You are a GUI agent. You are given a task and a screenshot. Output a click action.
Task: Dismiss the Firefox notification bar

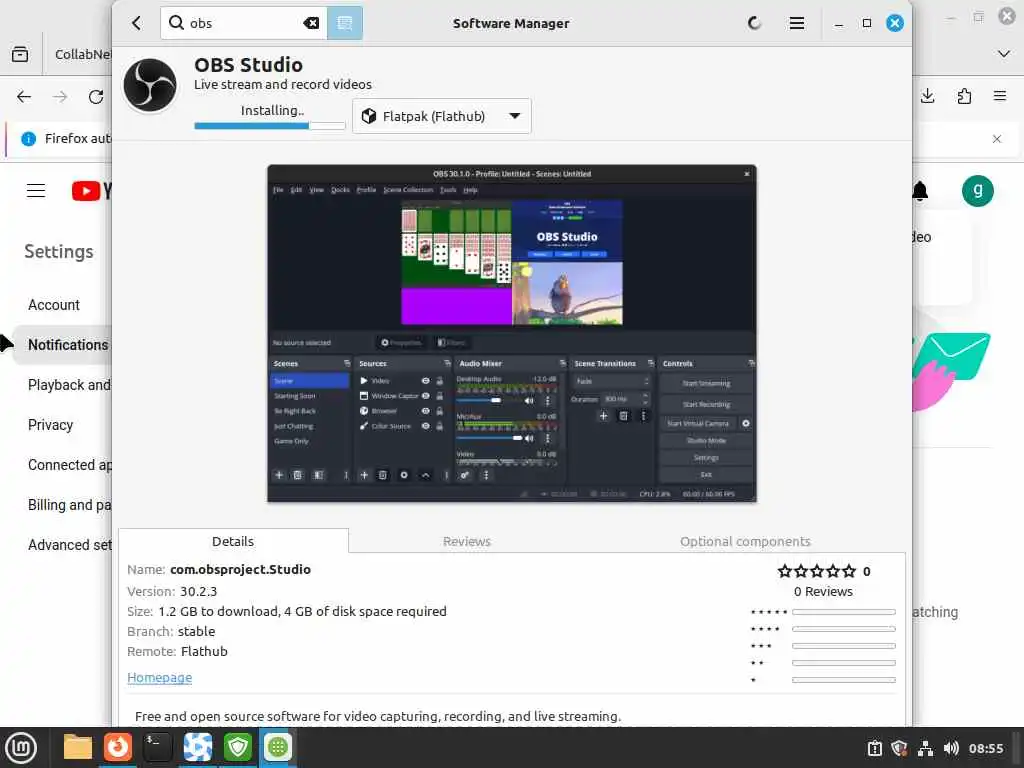997,138
